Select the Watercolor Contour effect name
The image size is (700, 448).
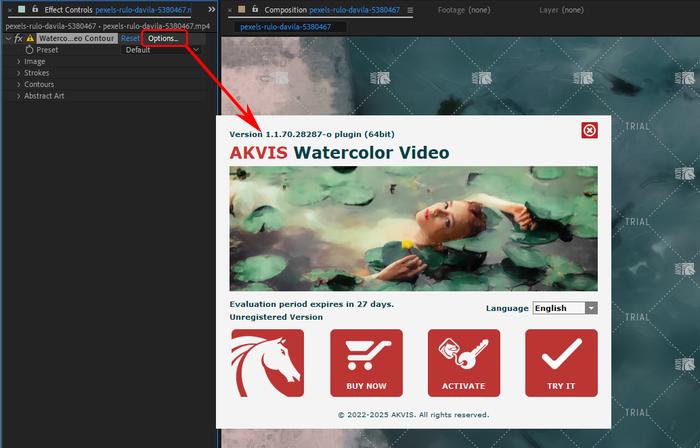(77, 38)
